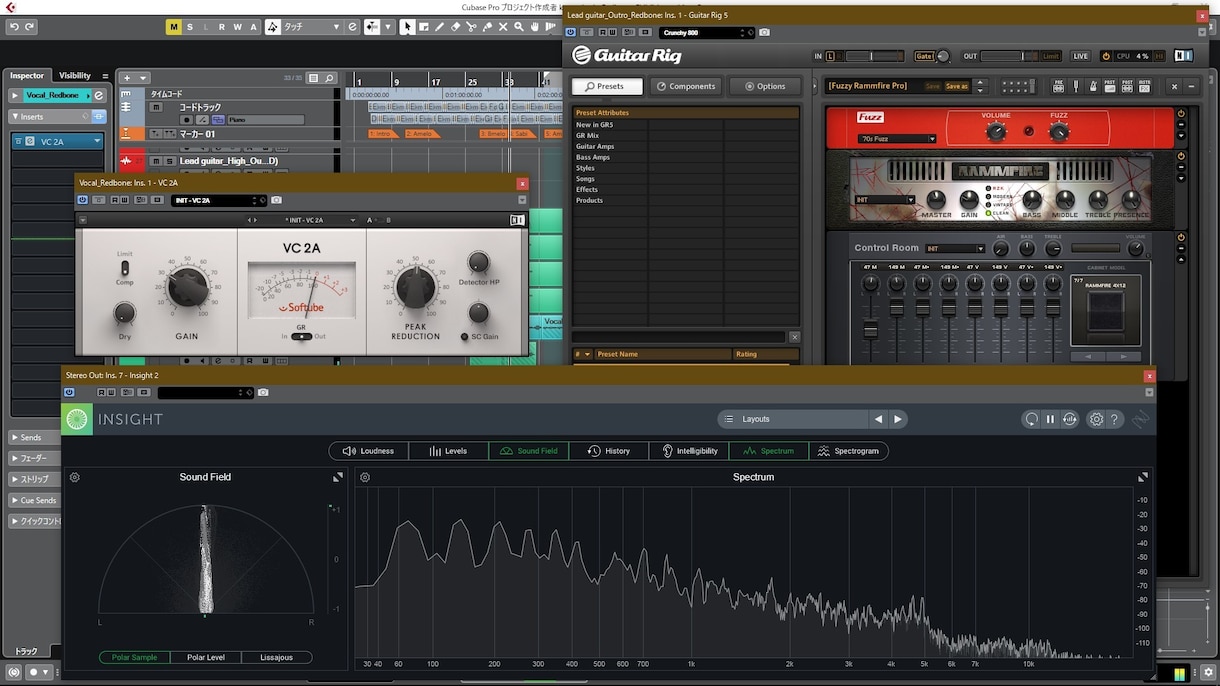The image size is (1220, 686).
Task: Toggle the Read automation R button
Action: (x=222, y=27)
